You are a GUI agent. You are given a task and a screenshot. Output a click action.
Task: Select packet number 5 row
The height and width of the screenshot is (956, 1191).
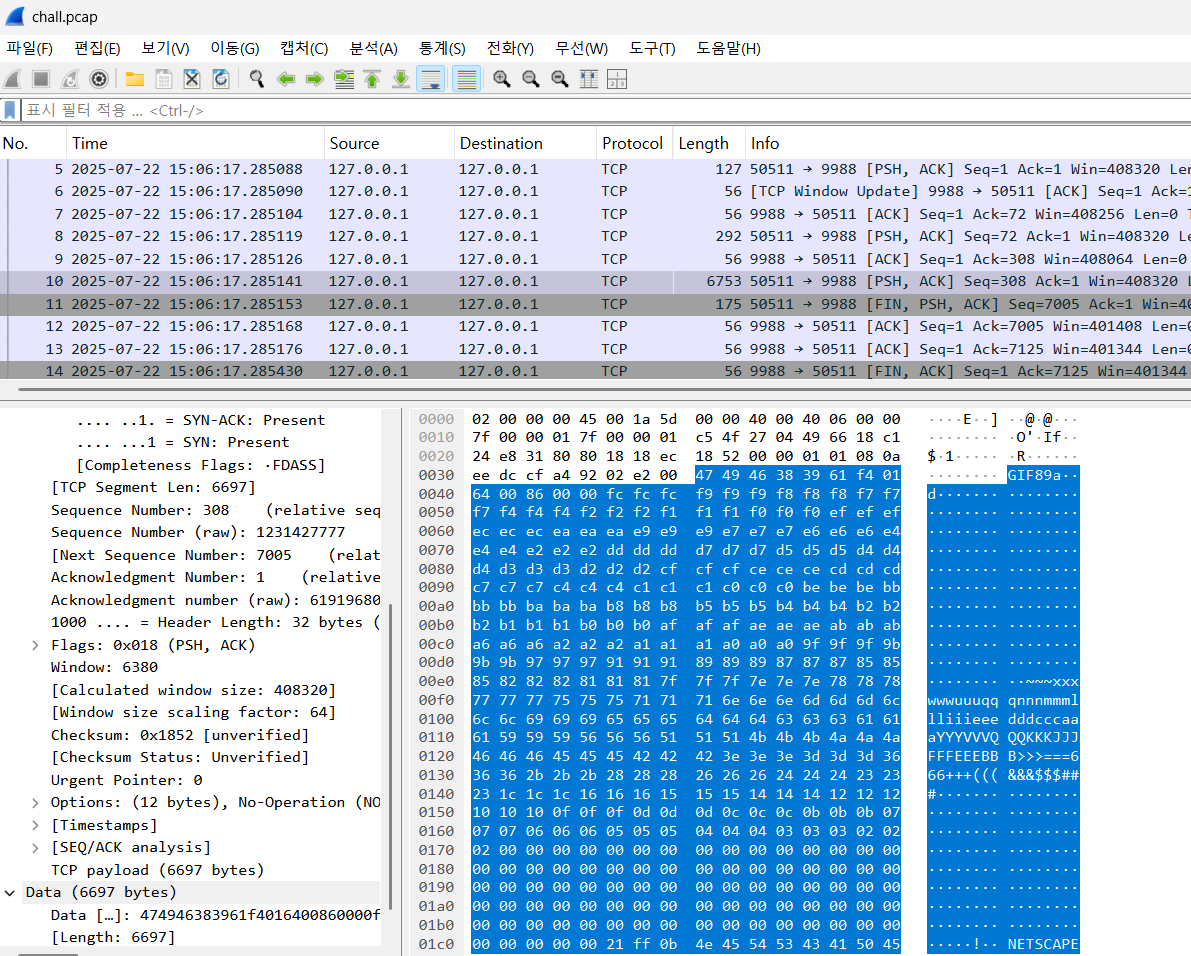596,169
